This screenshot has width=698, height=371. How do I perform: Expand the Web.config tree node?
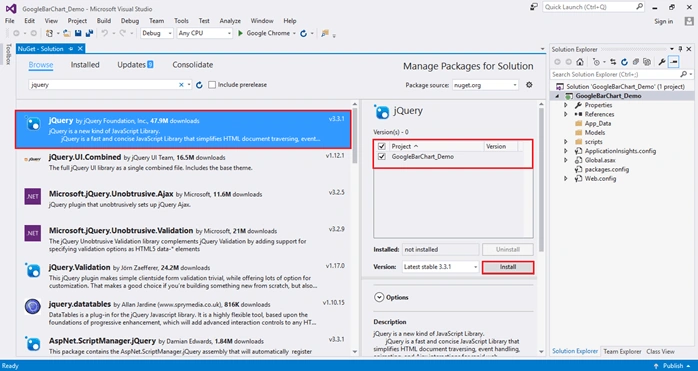tap(566, 179)
